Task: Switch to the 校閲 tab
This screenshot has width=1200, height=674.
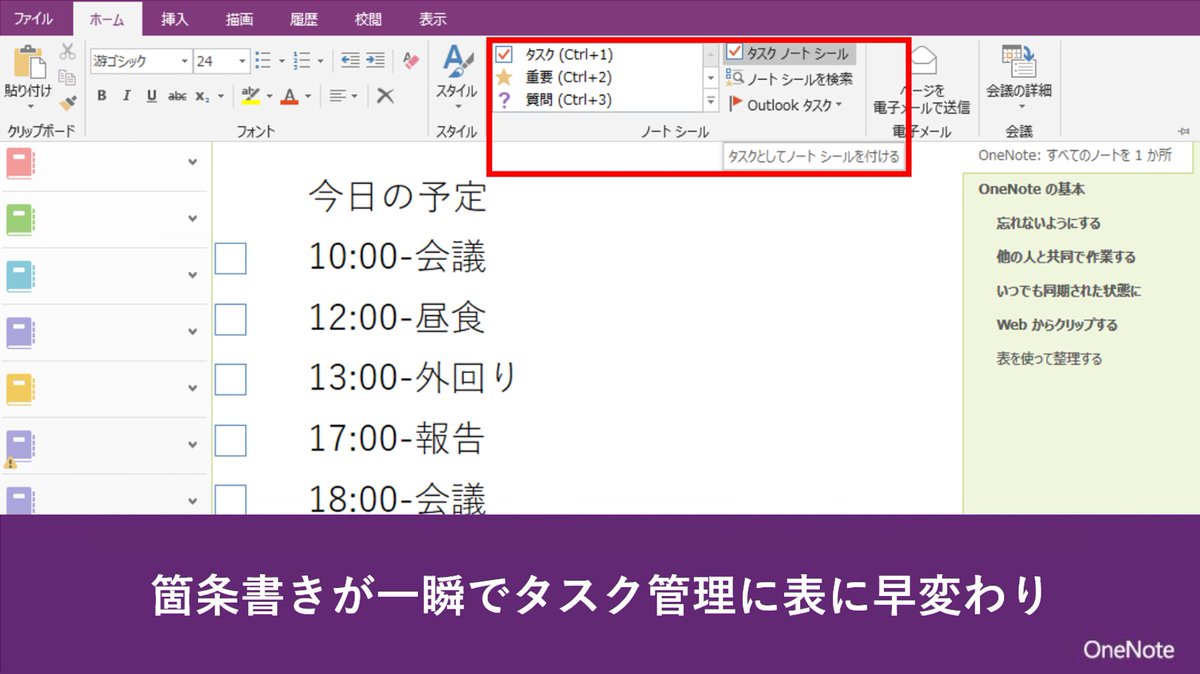Action: tap(369, 18)
